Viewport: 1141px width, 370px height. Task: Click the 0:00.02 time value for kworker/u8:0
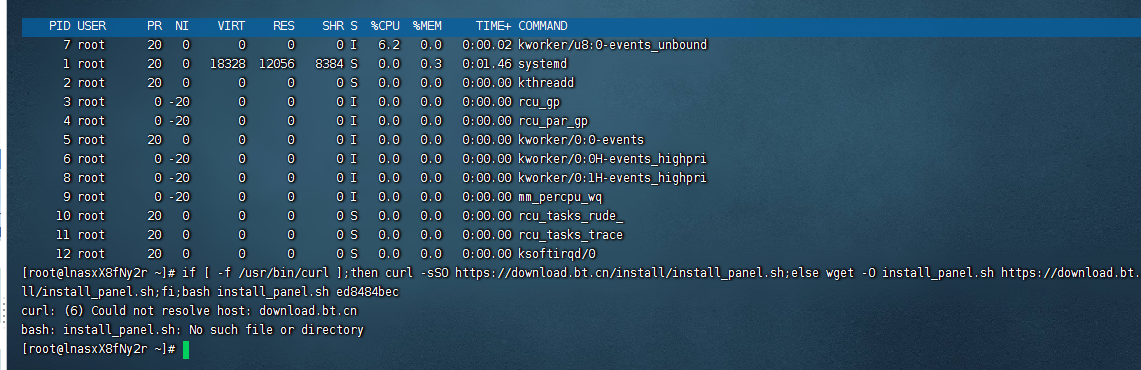tap(487, 45)
